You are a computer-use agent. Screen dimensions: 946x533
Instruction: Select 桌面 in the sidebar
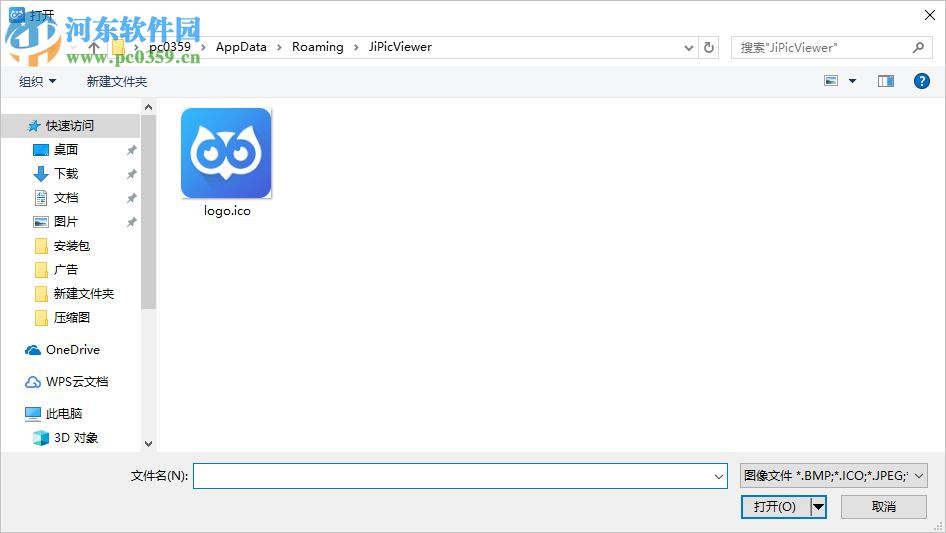(66, 150)
